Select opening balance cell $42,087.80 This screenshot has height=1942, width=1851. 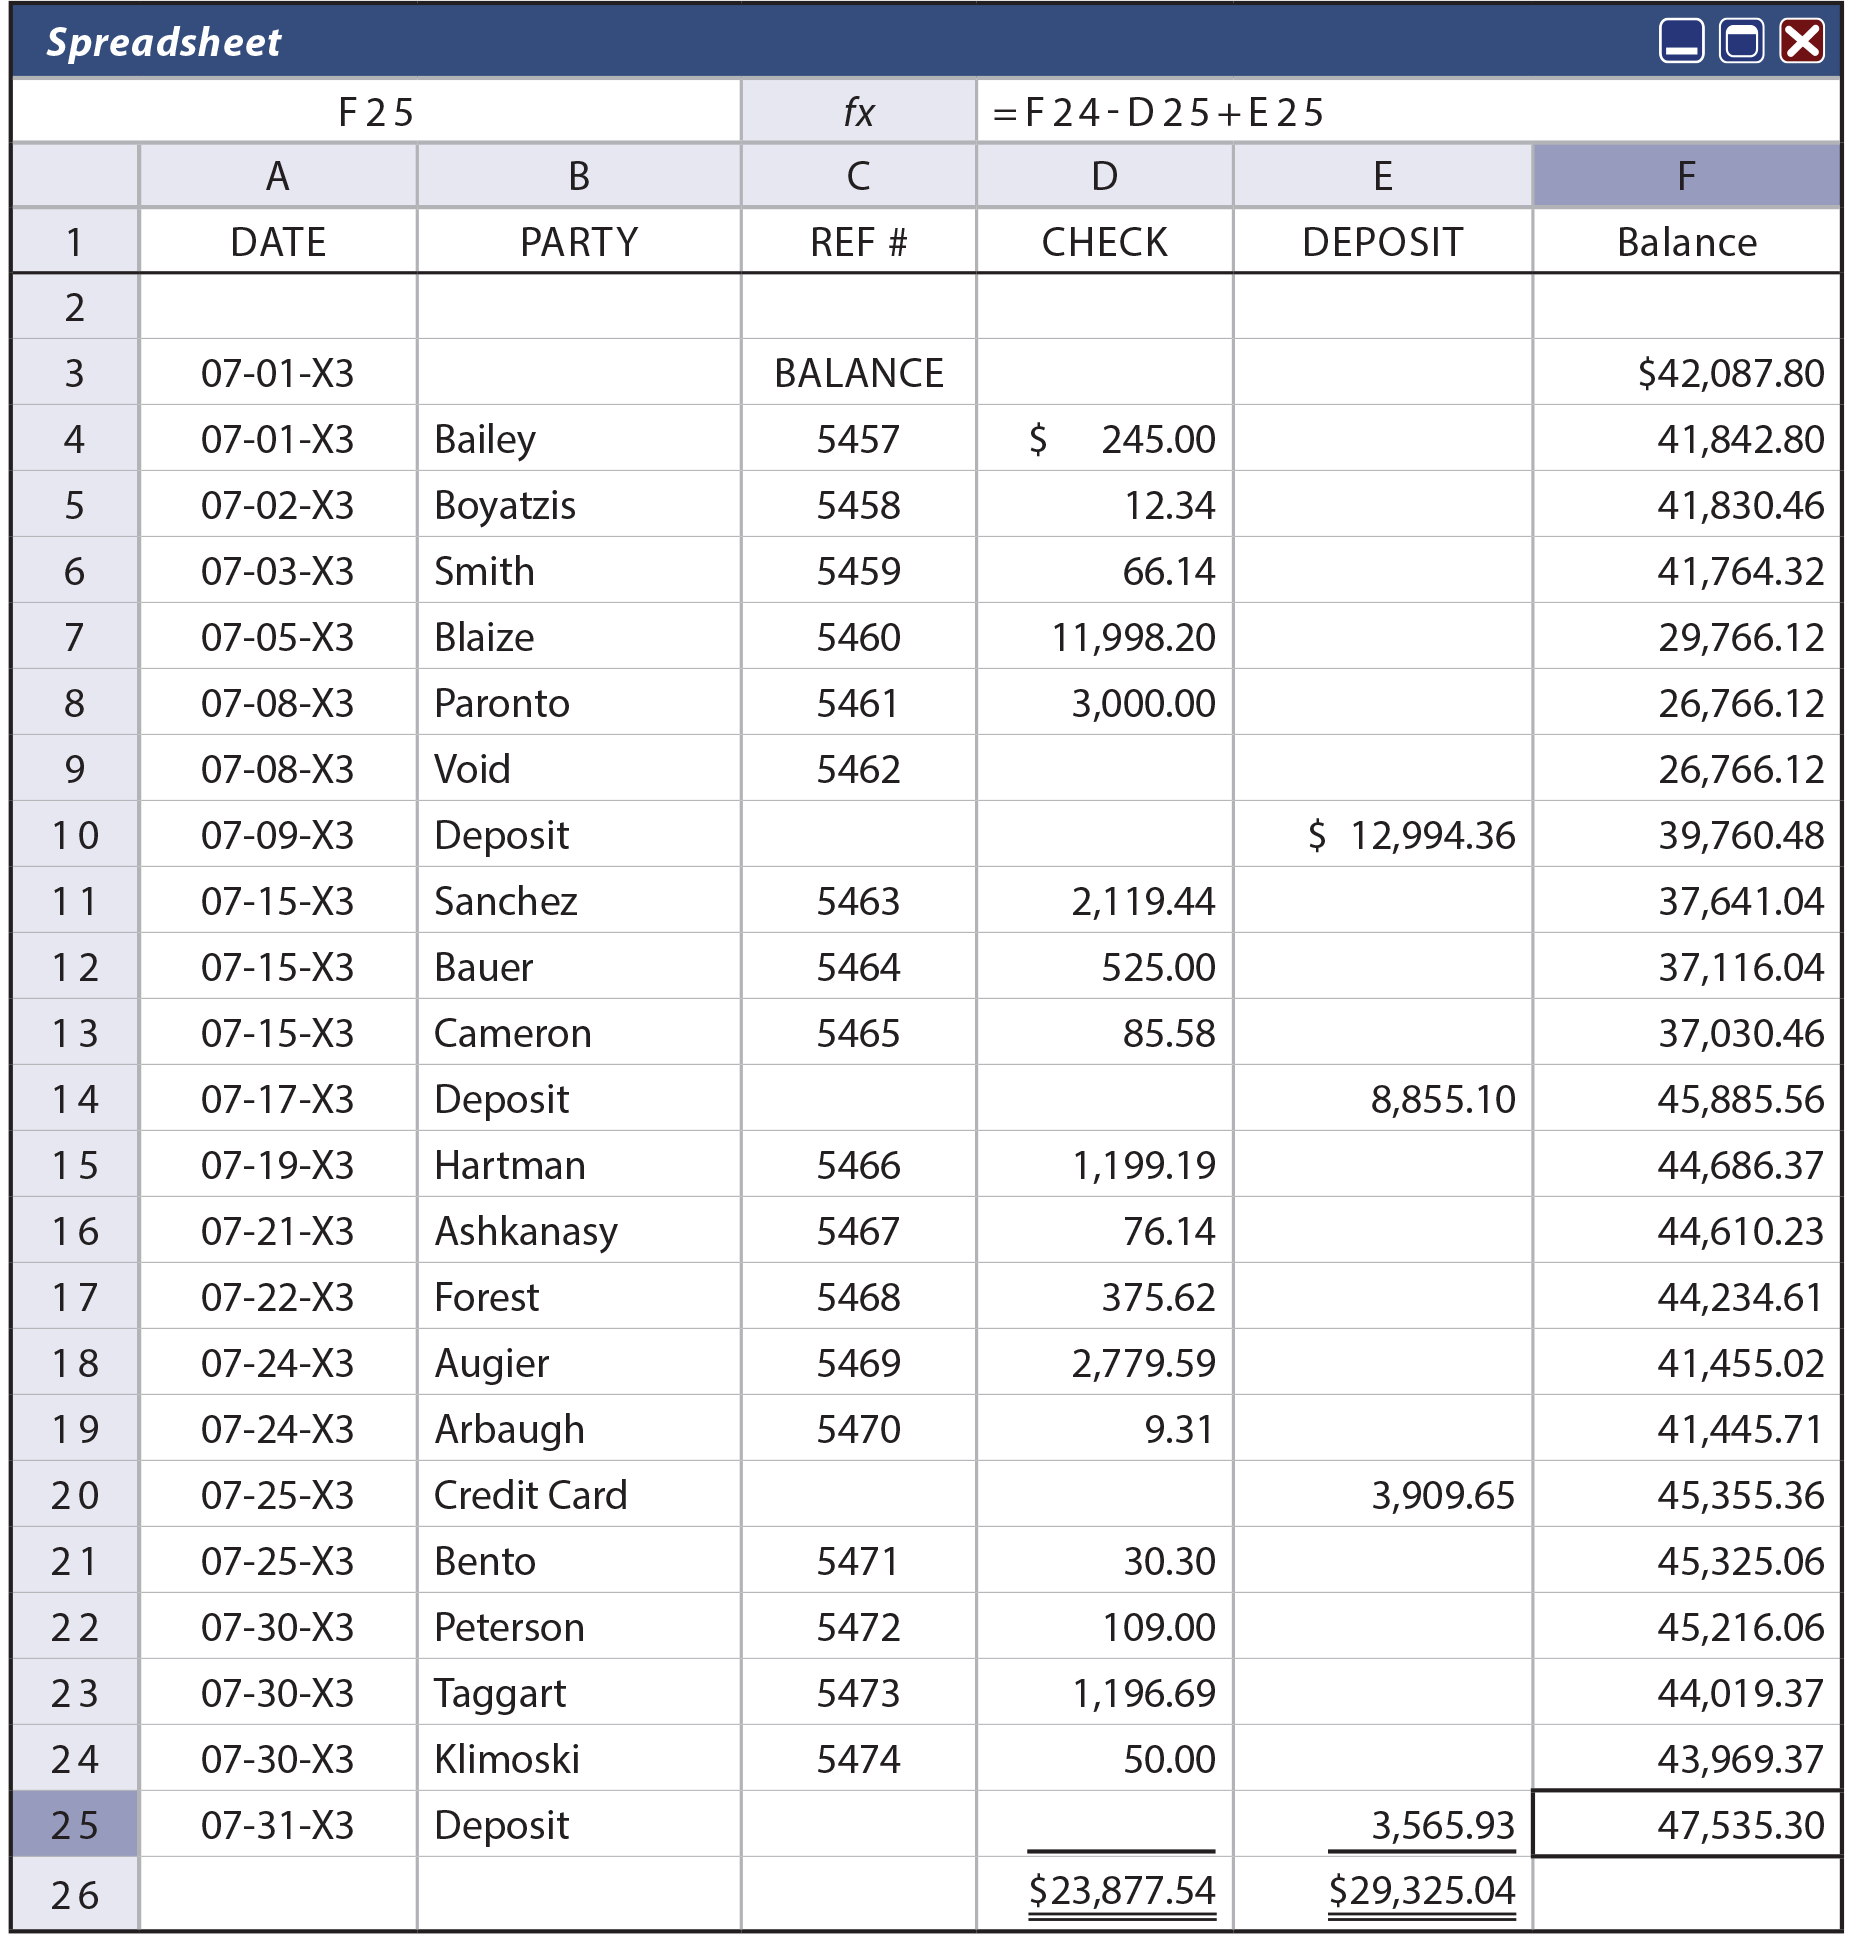point(1687,372)
